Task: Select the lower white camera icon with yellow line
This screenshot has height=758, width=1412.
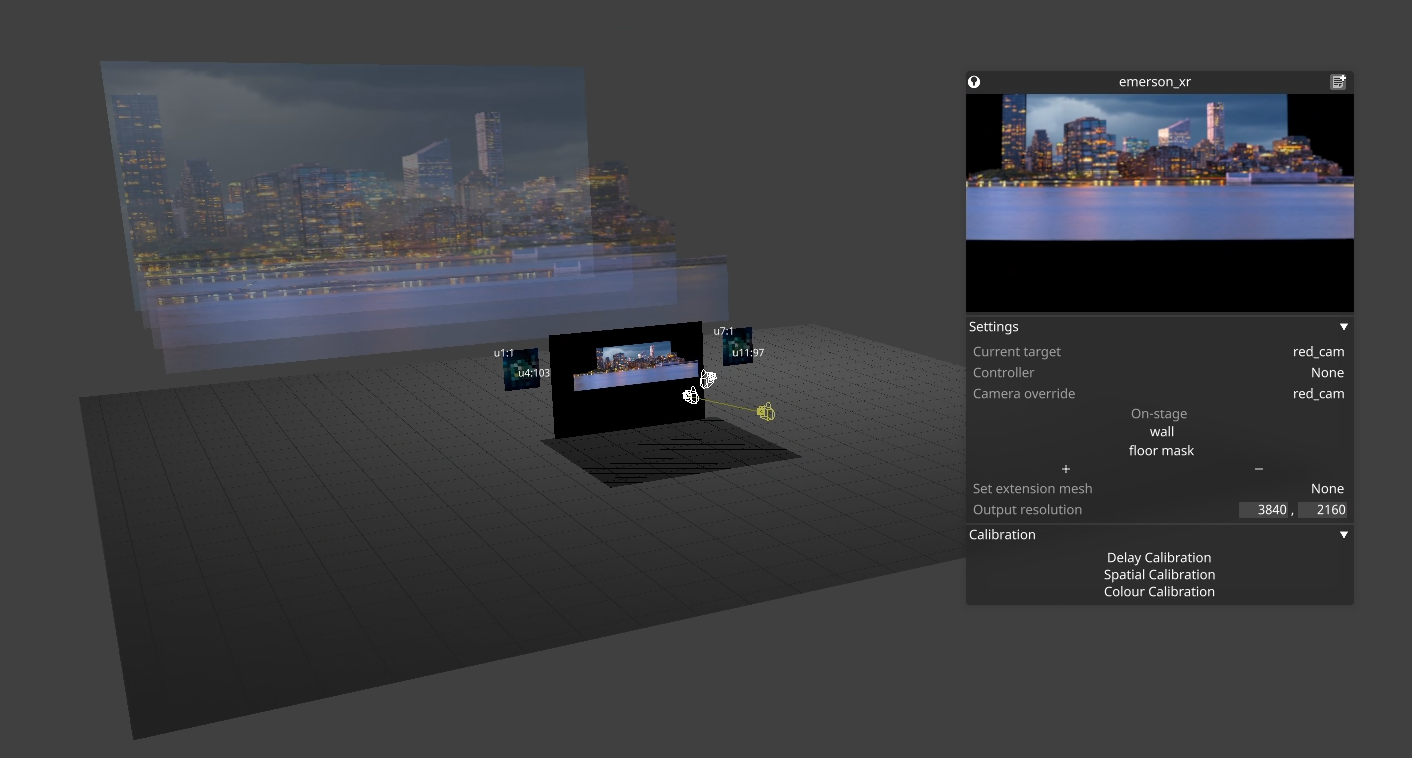Action: (x=690, y=396)
